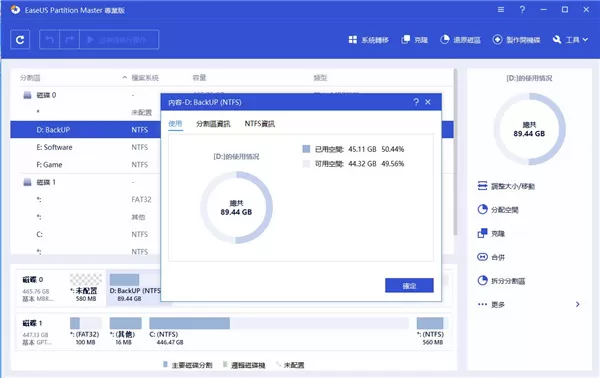
Task: Click the primary partition legend swatch
Action: pos(165,365)
